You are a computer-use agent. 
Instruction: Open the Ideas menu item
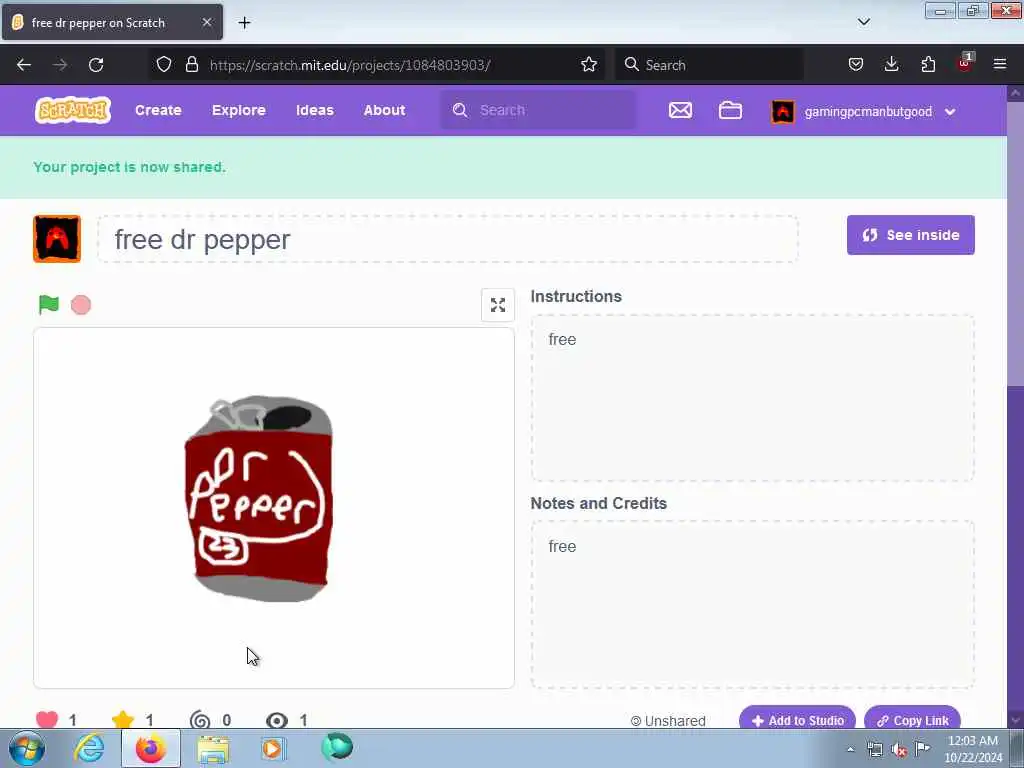coord(315,110)
